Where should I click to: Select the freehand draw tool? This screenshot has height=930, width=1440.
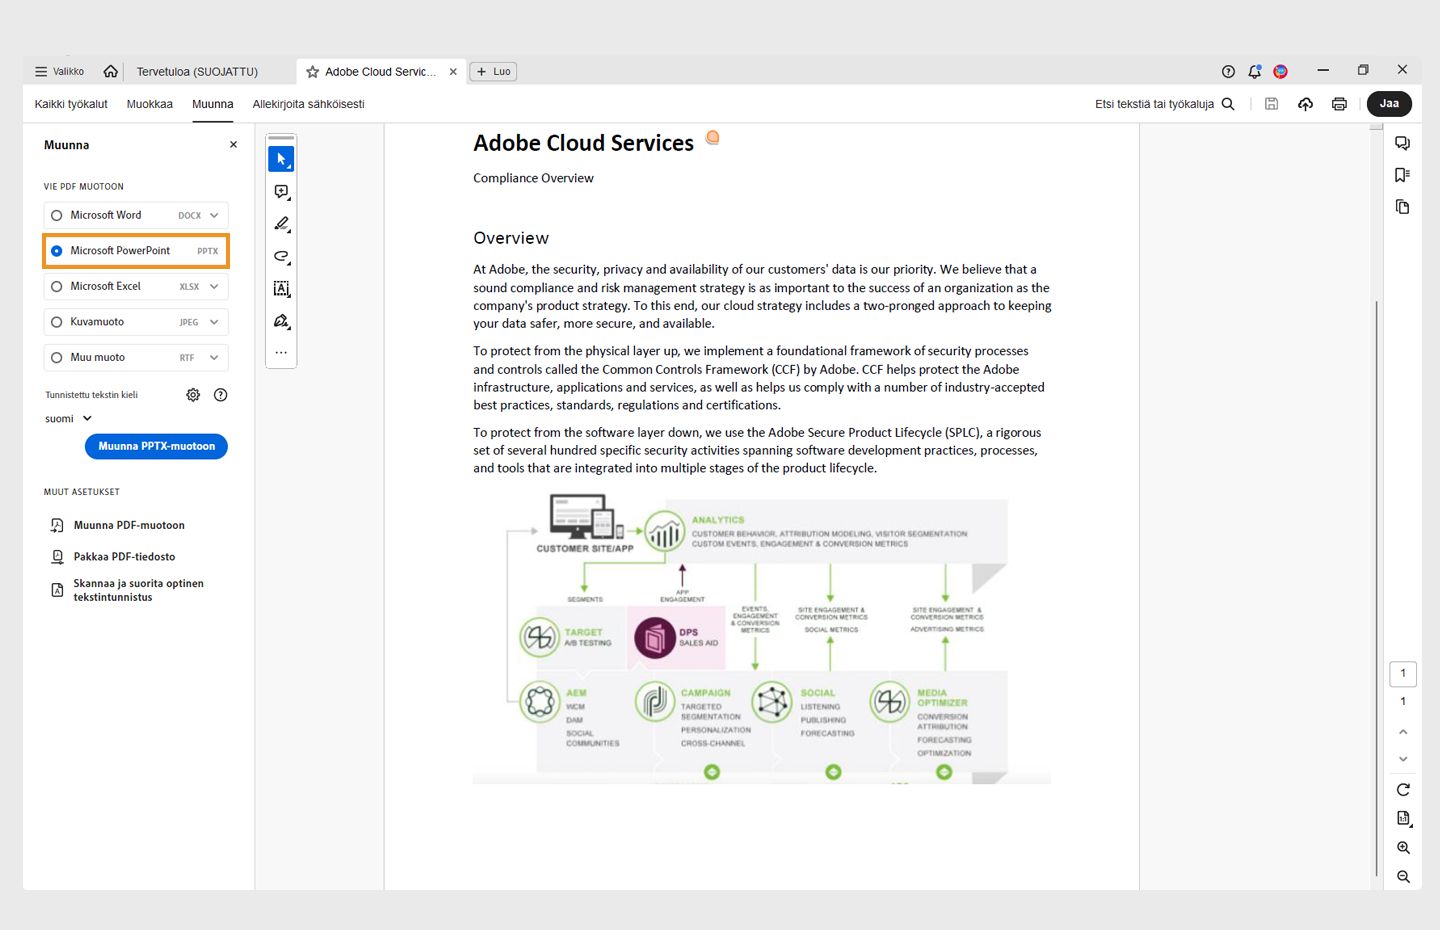pos(281,256)
